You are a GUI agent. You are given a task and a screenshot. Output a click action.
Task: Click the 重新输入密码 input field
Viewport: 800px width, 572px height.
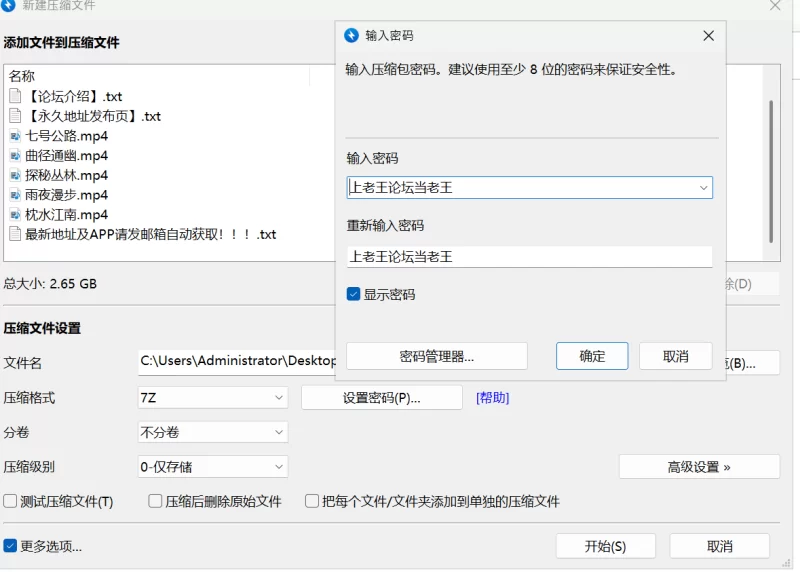(x=528, y=257)
